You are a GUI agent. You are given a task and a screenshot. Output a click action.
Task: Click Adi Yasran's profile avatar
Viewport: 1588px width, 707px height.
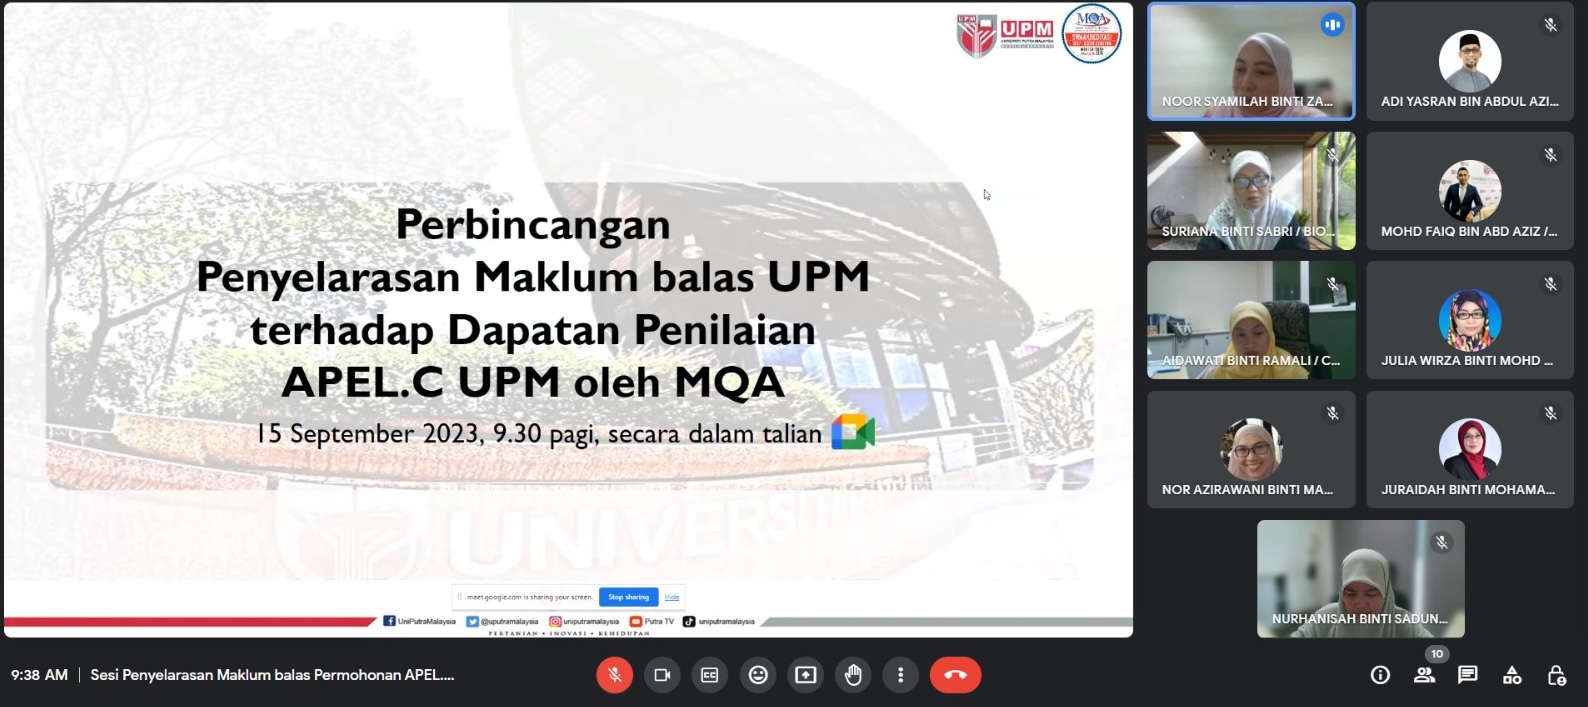[1470, 61]
